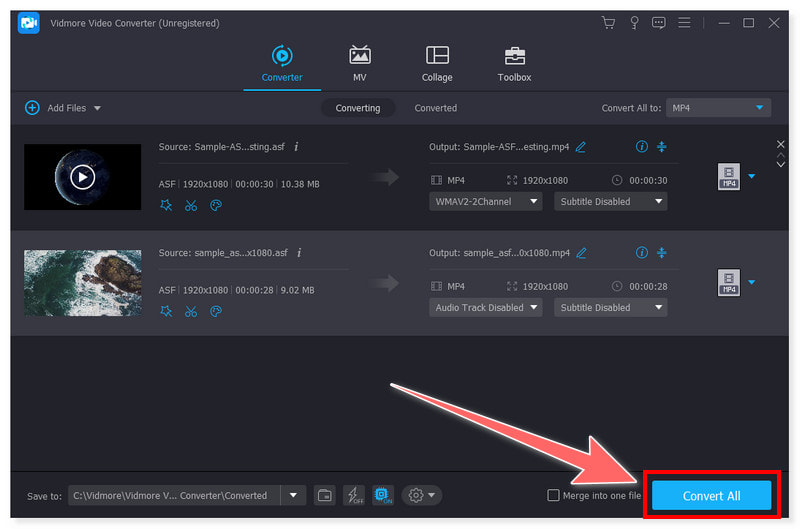
Task: Rename output Sample-ASF...esting.mp4 with pencil icon
Action: pos(581,147)
